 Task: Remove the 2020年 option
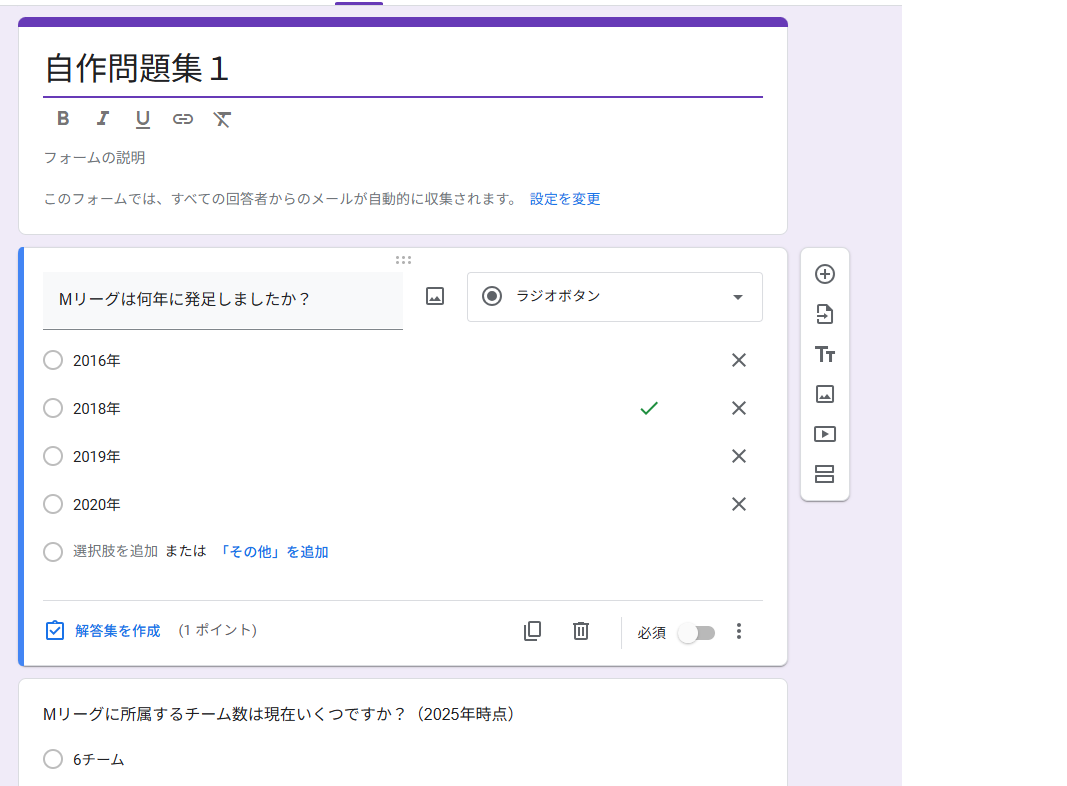tap(739, 504)
